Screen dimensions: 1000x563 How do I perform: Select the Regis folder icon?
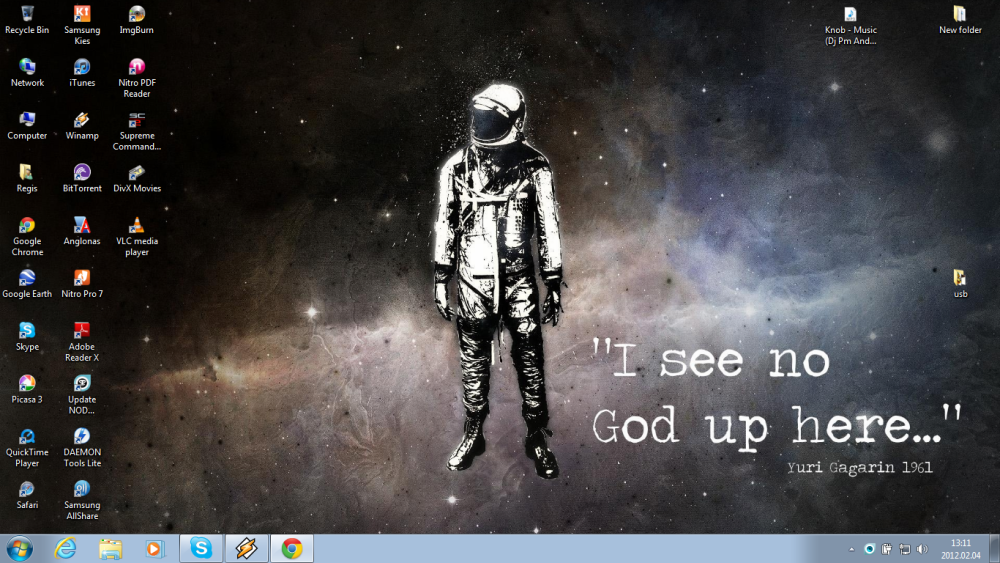pyautogui.click(x=27, y=179)
